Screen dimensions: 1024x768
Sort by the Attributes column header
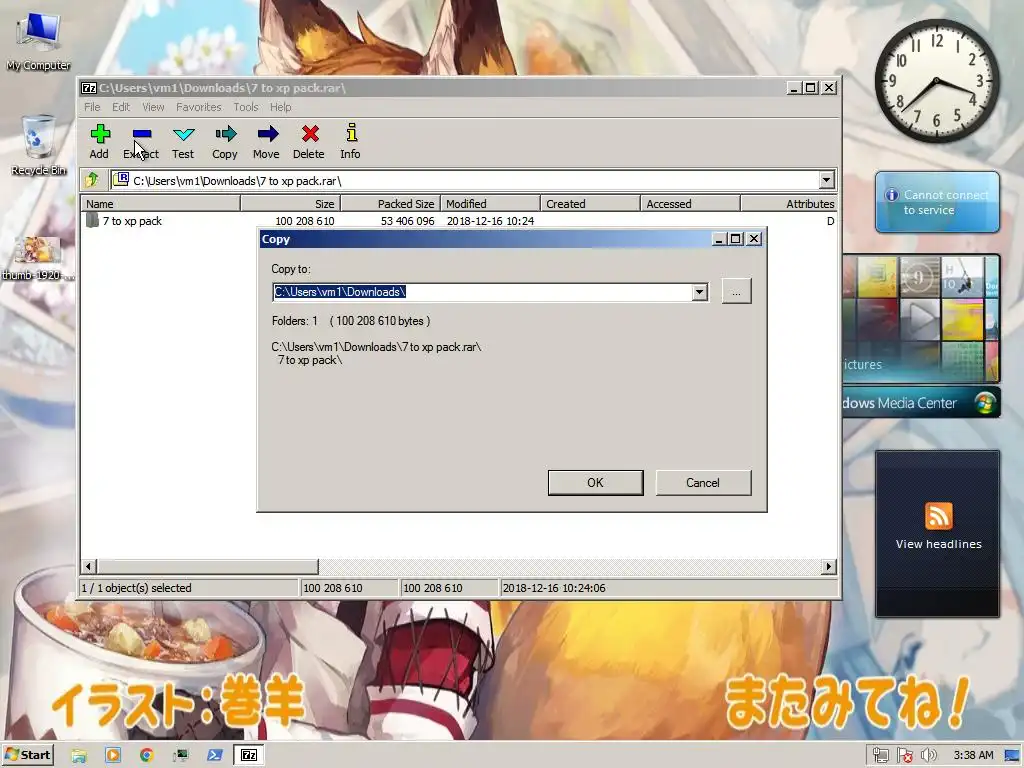click(789, 204)
